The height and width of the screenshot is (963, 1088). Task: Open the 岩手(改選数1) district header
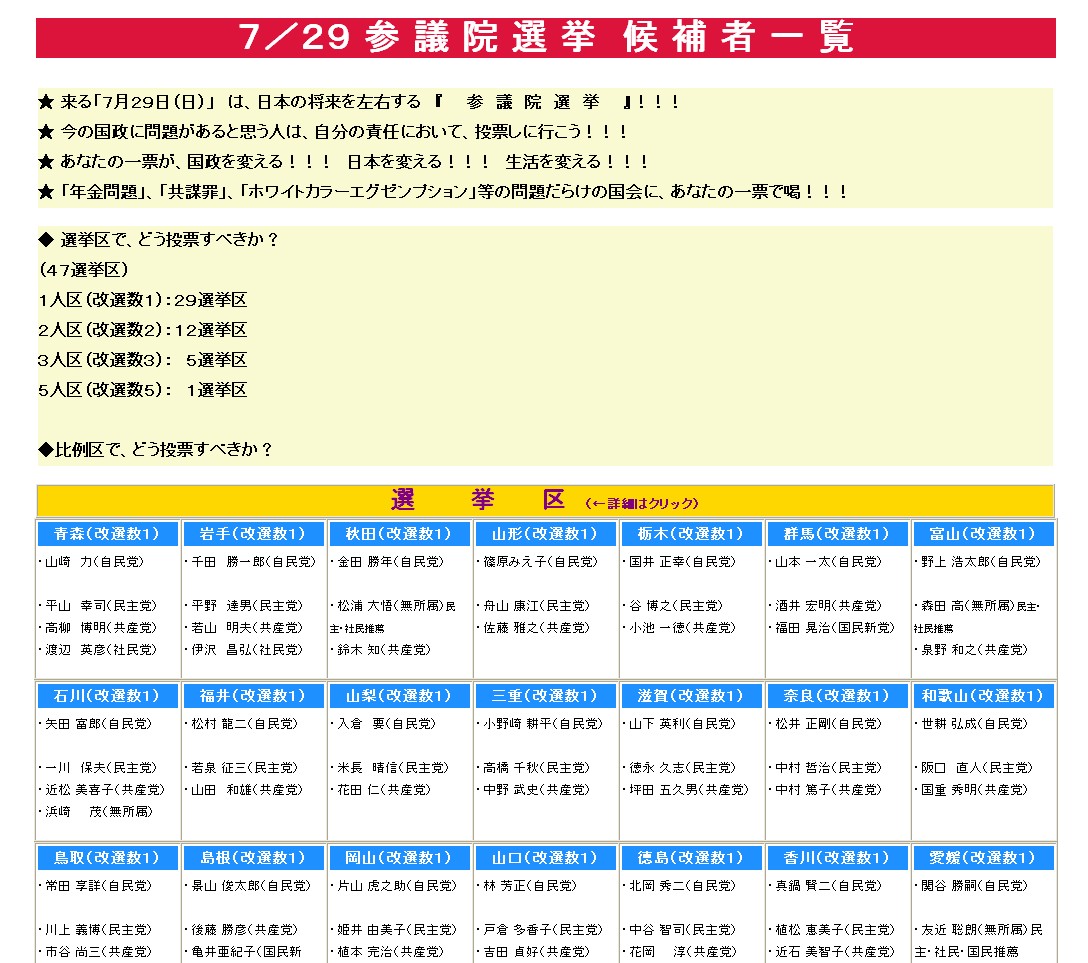253,534
